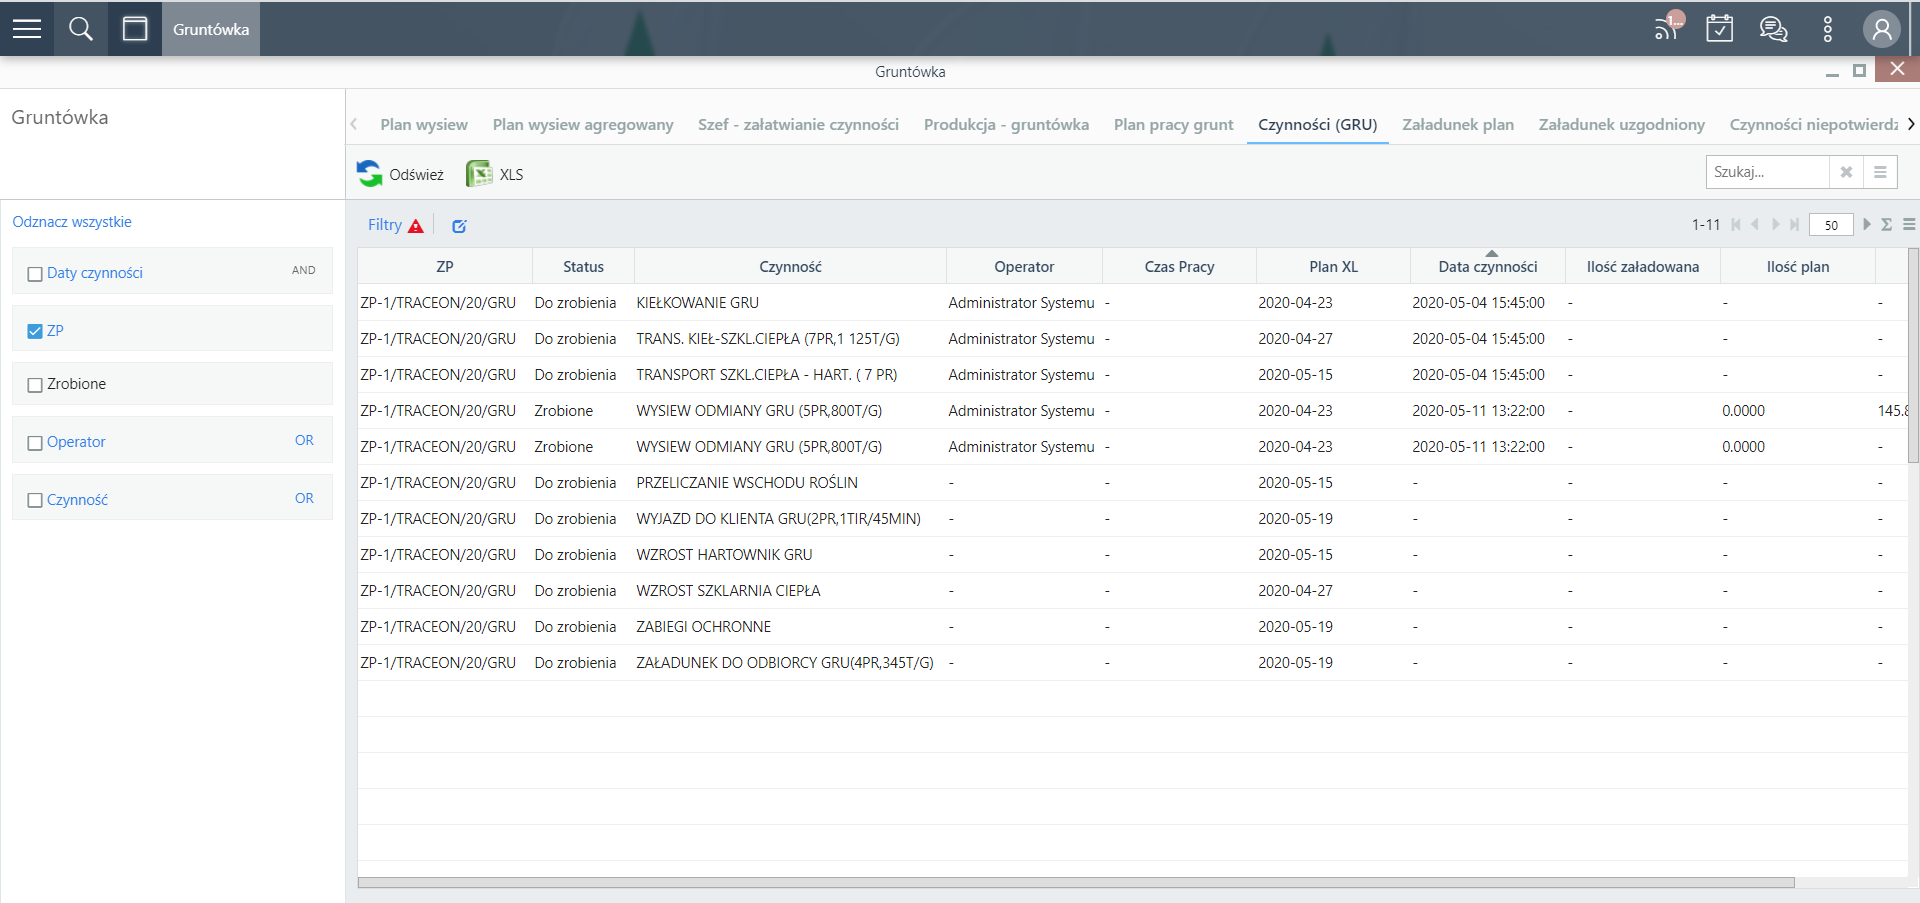
Task: Sort by the Czynność column header
Action: click(790, 266)
